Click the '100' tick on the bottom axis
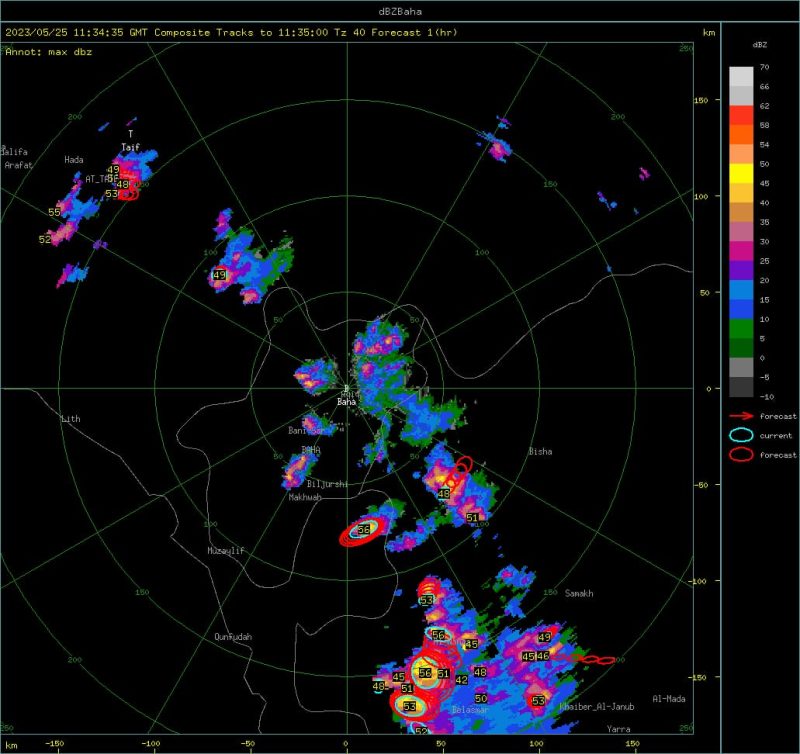 point(537,743)
